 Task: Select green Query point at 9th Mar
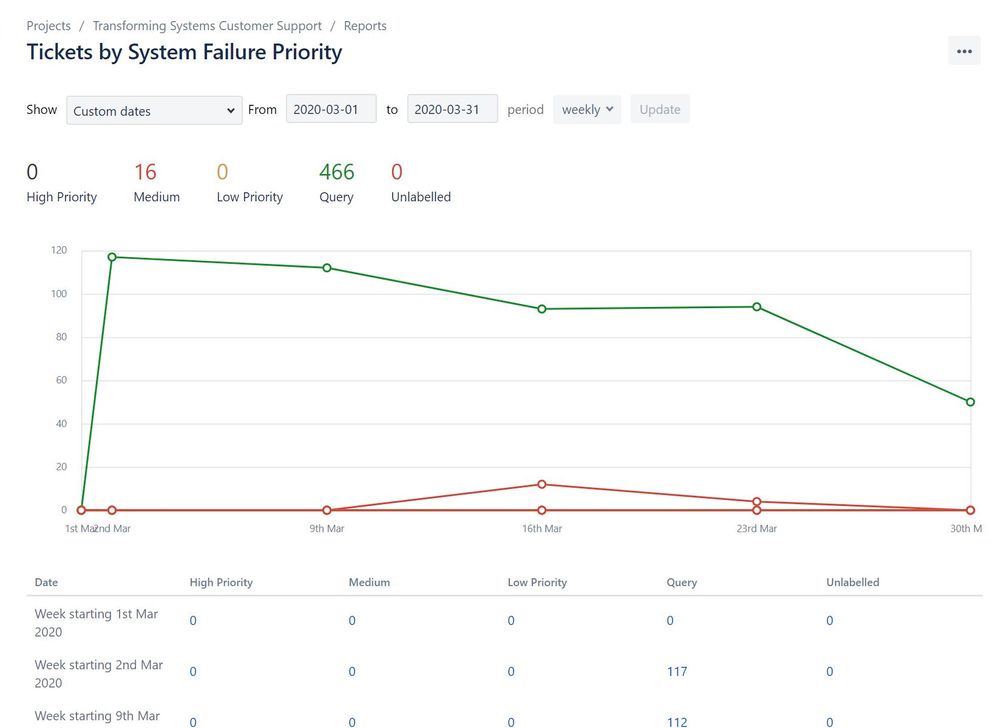click(327, 268)
